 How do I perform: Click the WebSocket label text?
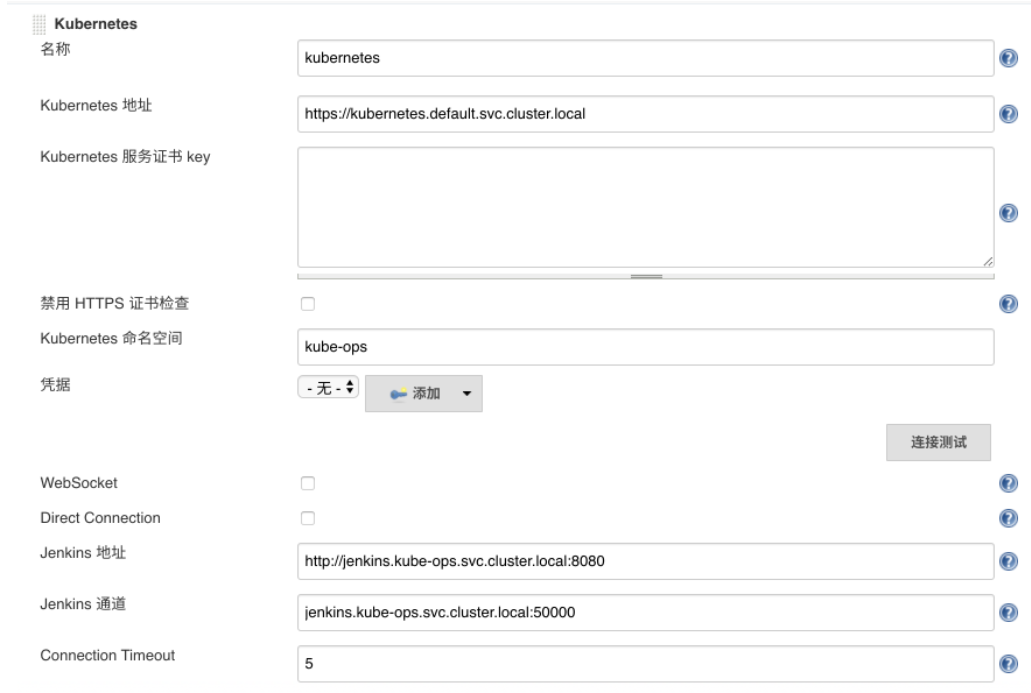point(79,483)
